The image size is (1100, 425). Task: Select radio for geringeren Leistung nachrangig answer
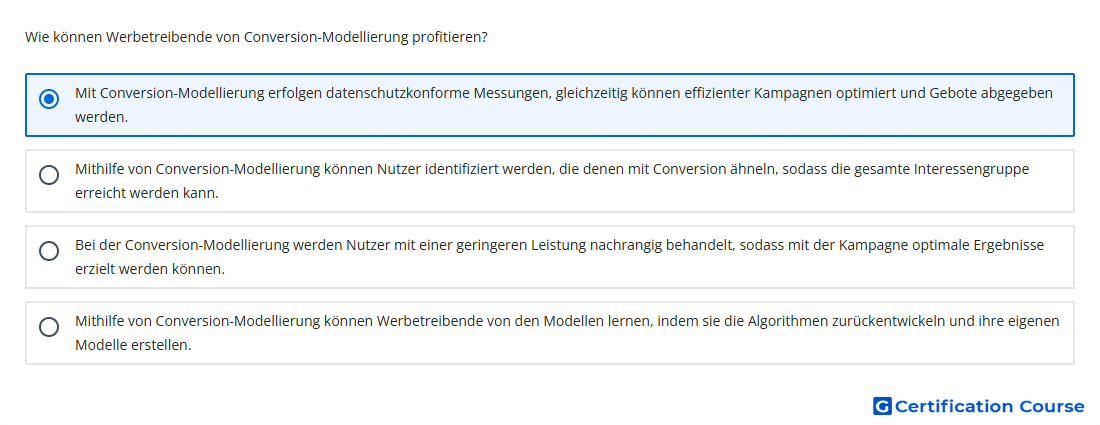(49, 250)
